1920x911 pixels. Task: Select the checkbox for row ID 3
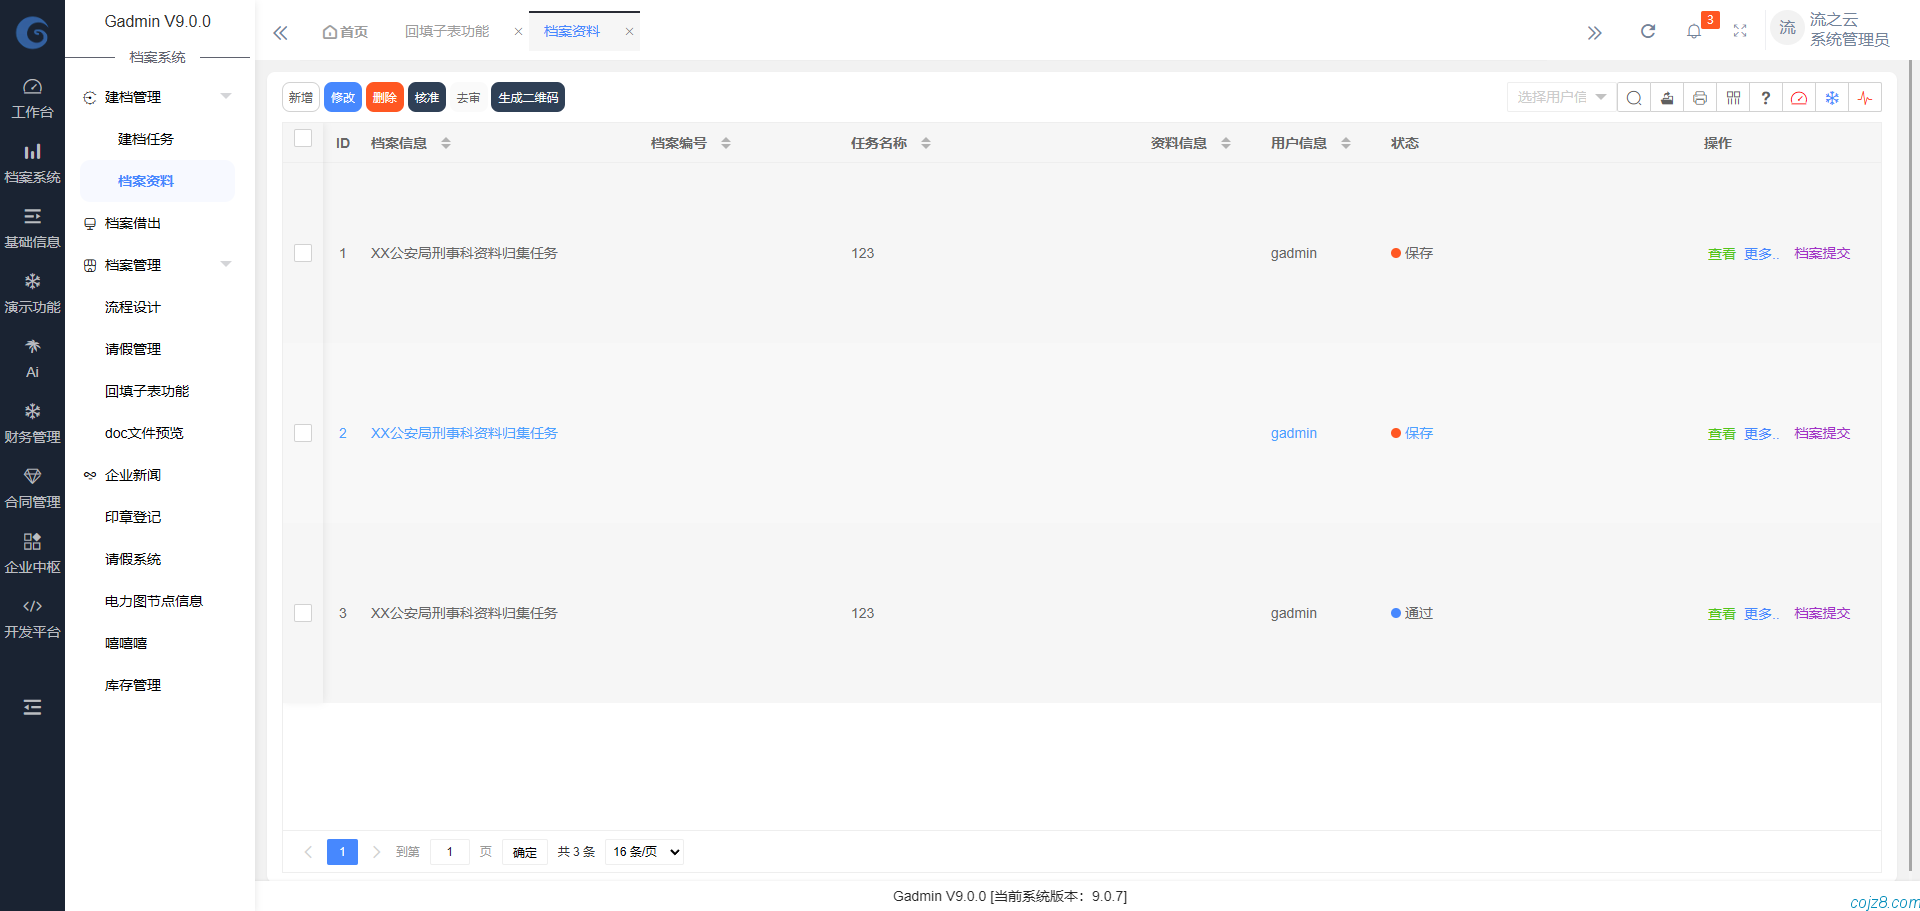(303, 613)
